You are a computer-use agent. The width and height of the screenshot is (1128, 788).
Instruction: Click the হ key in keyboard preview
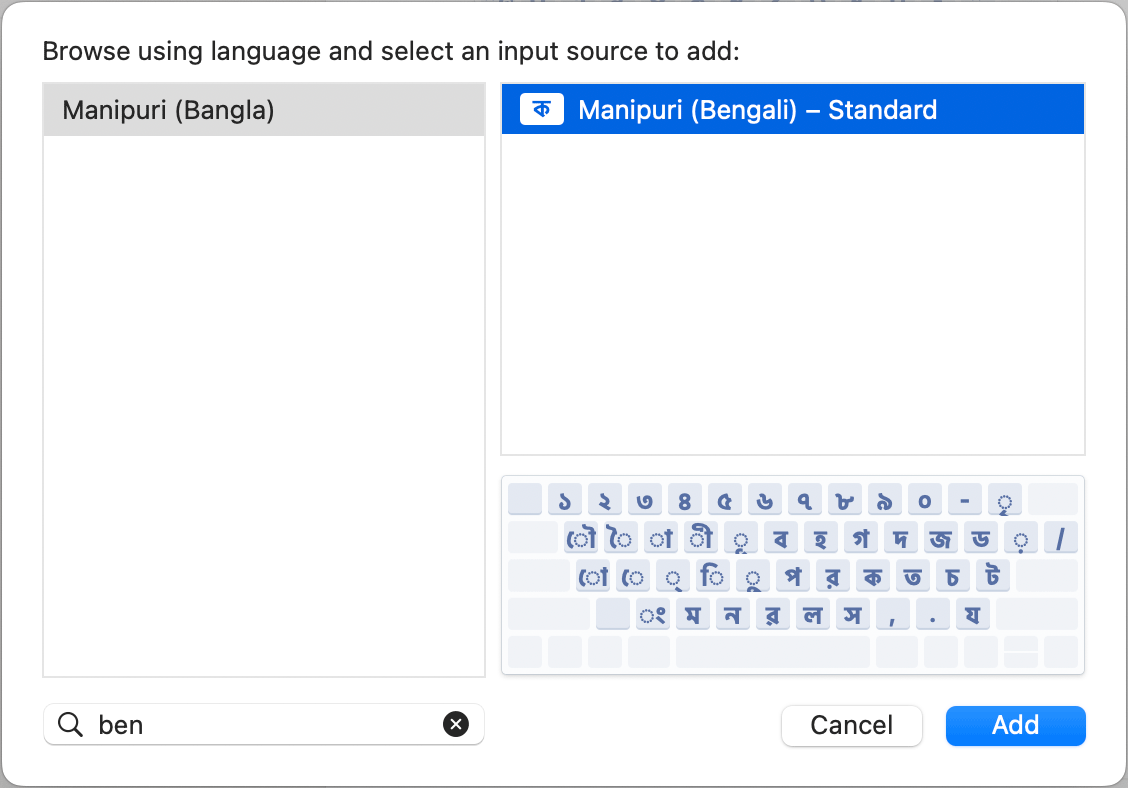pyautogui.click(x=821, y=538)
